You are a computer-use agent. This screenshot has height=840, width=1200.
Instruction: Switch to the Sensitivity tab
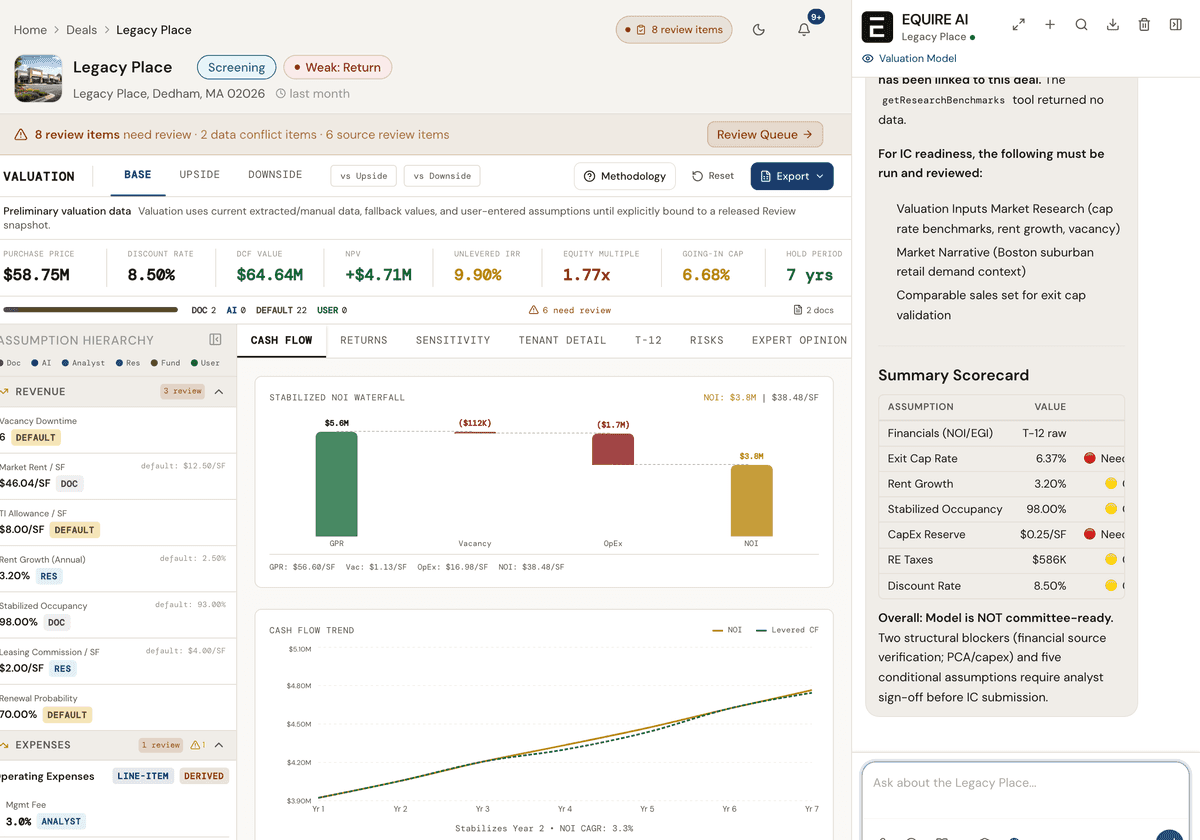click(453, 340)
